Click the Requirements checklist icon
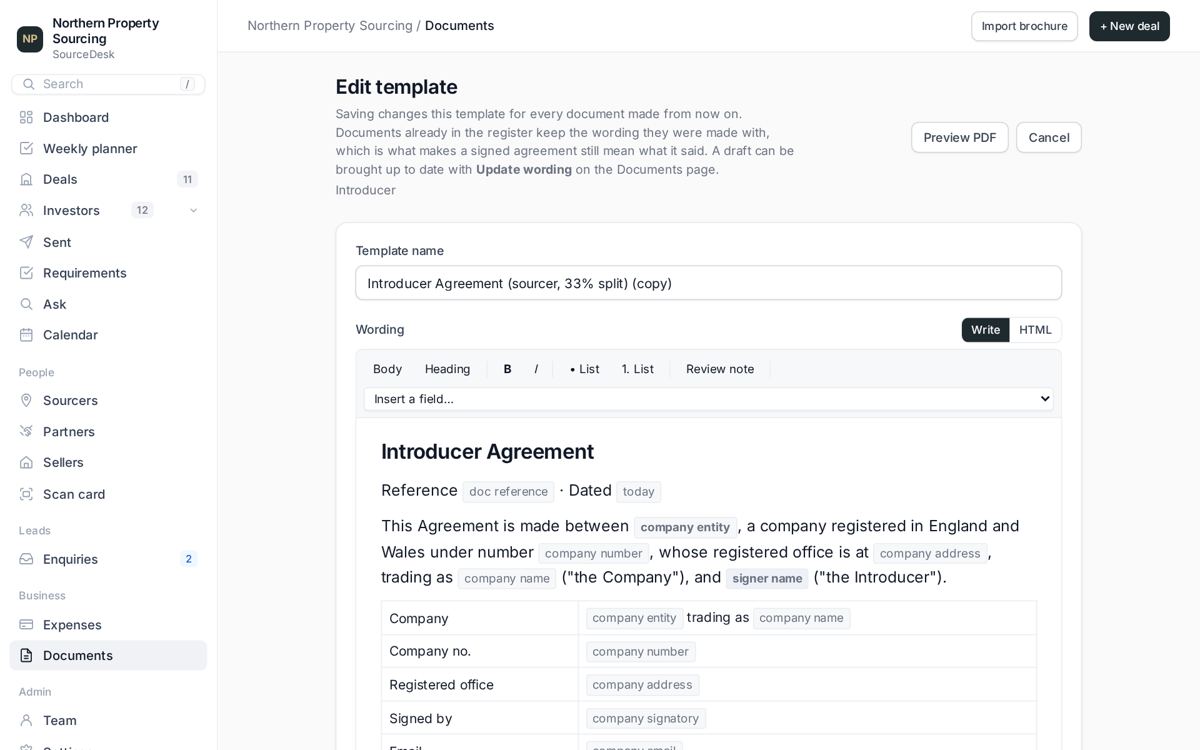Viewport: 1200px width, 750px height. (27, 273)
